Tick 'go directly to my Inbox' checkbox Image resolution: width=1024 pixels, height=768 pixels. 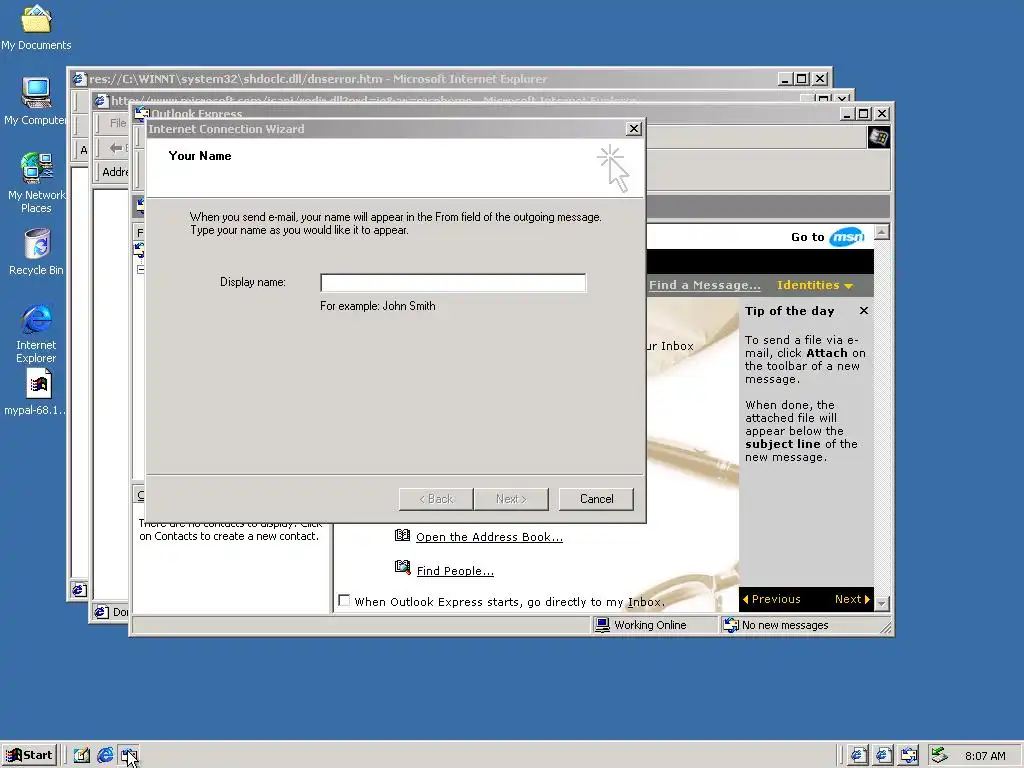coord(344,600)
